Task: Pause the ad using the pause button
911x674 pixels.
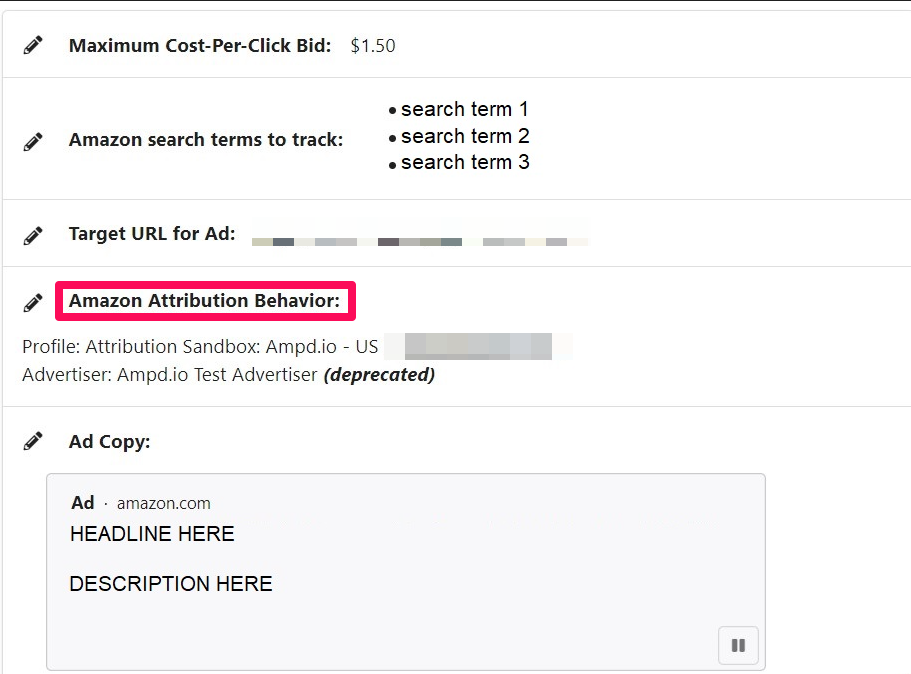Action: pos(738,645)
